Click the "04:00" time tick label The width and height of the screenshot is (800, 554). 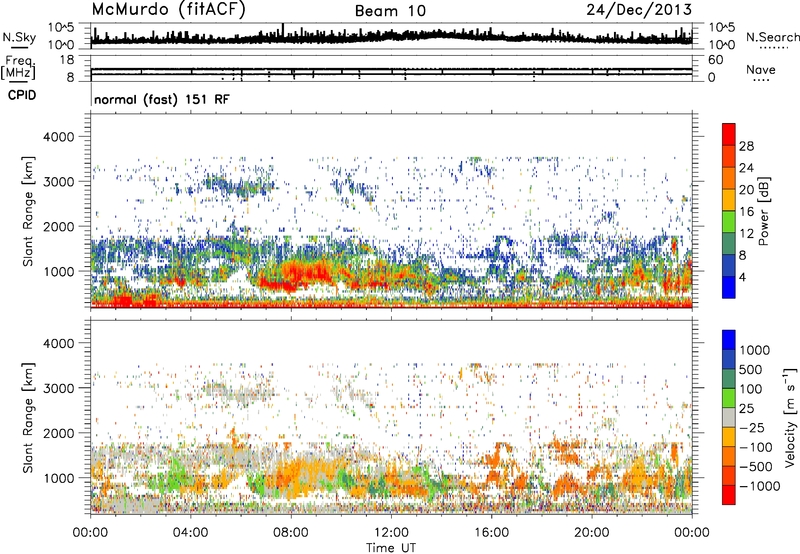(x=190, y=533)
